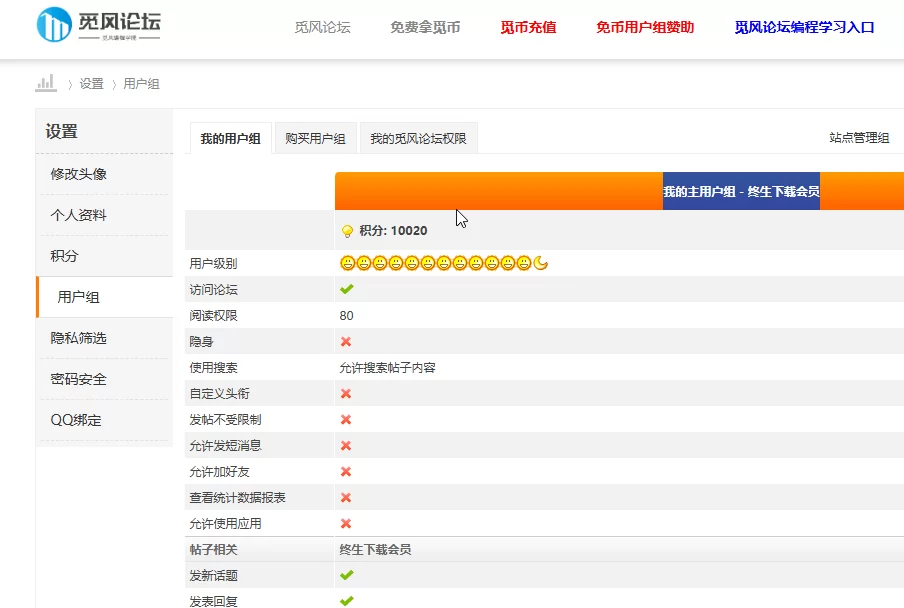Viewport: 904px width, 608px height.
Task: Click the lightbulb icon beside 积分
Action: [347, 231]
